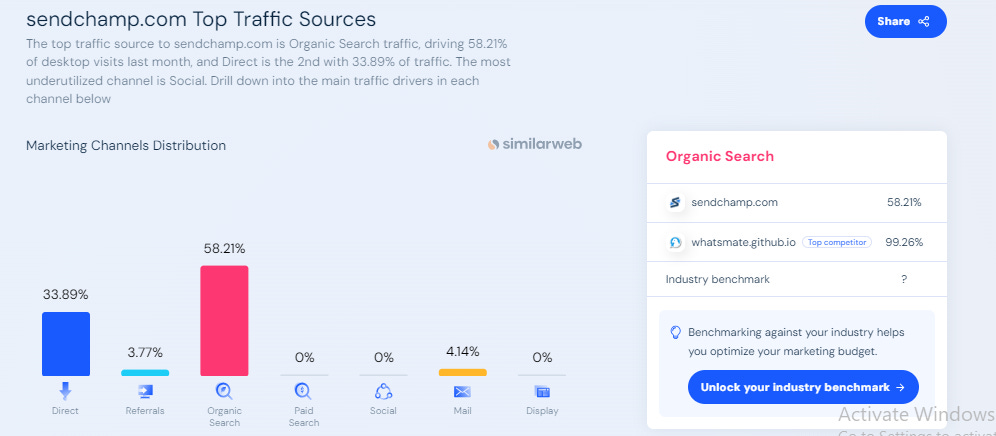Click the Industry benchmark row label

718,280
